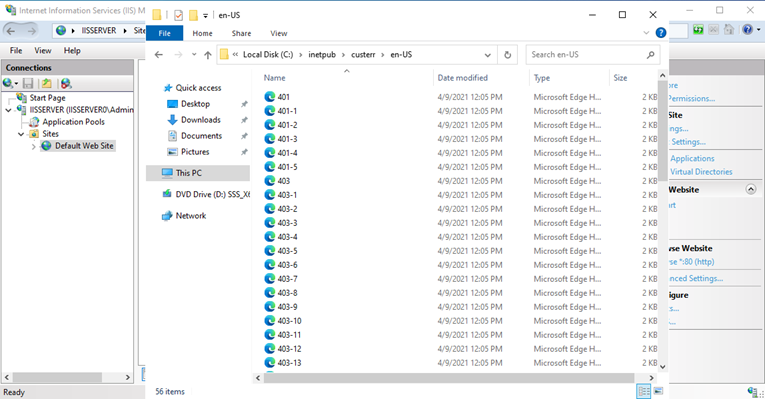
Task: Click IIS Connections horizontal scroll right arrow
Action: click(128, 378)
